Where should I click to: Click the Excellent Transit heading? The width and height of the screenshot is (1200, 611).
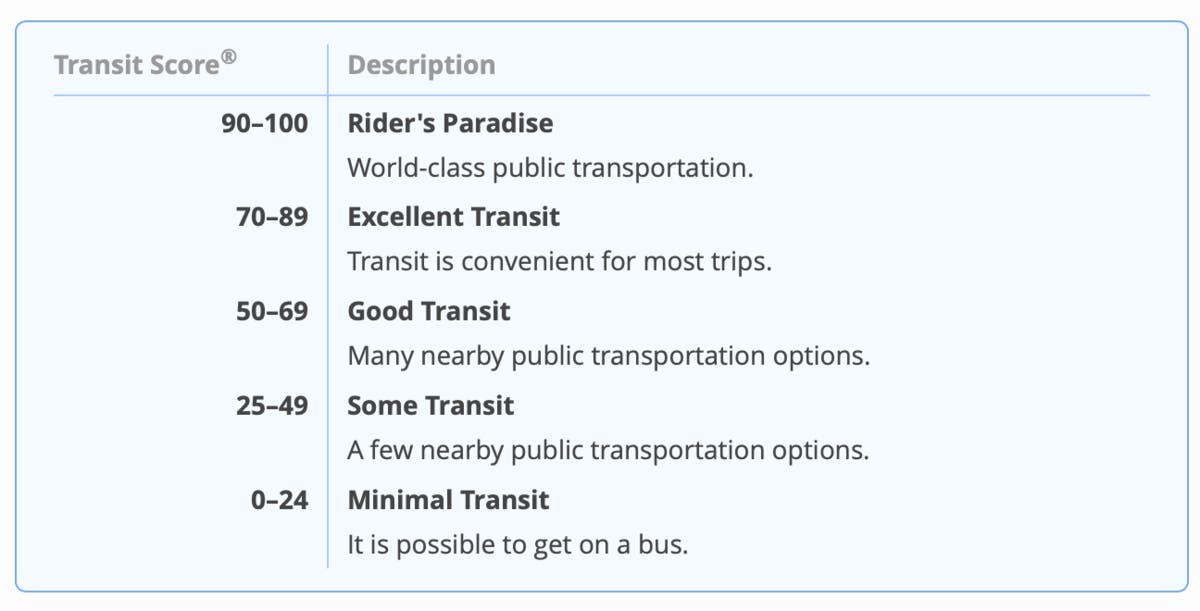tap(453, 217)
